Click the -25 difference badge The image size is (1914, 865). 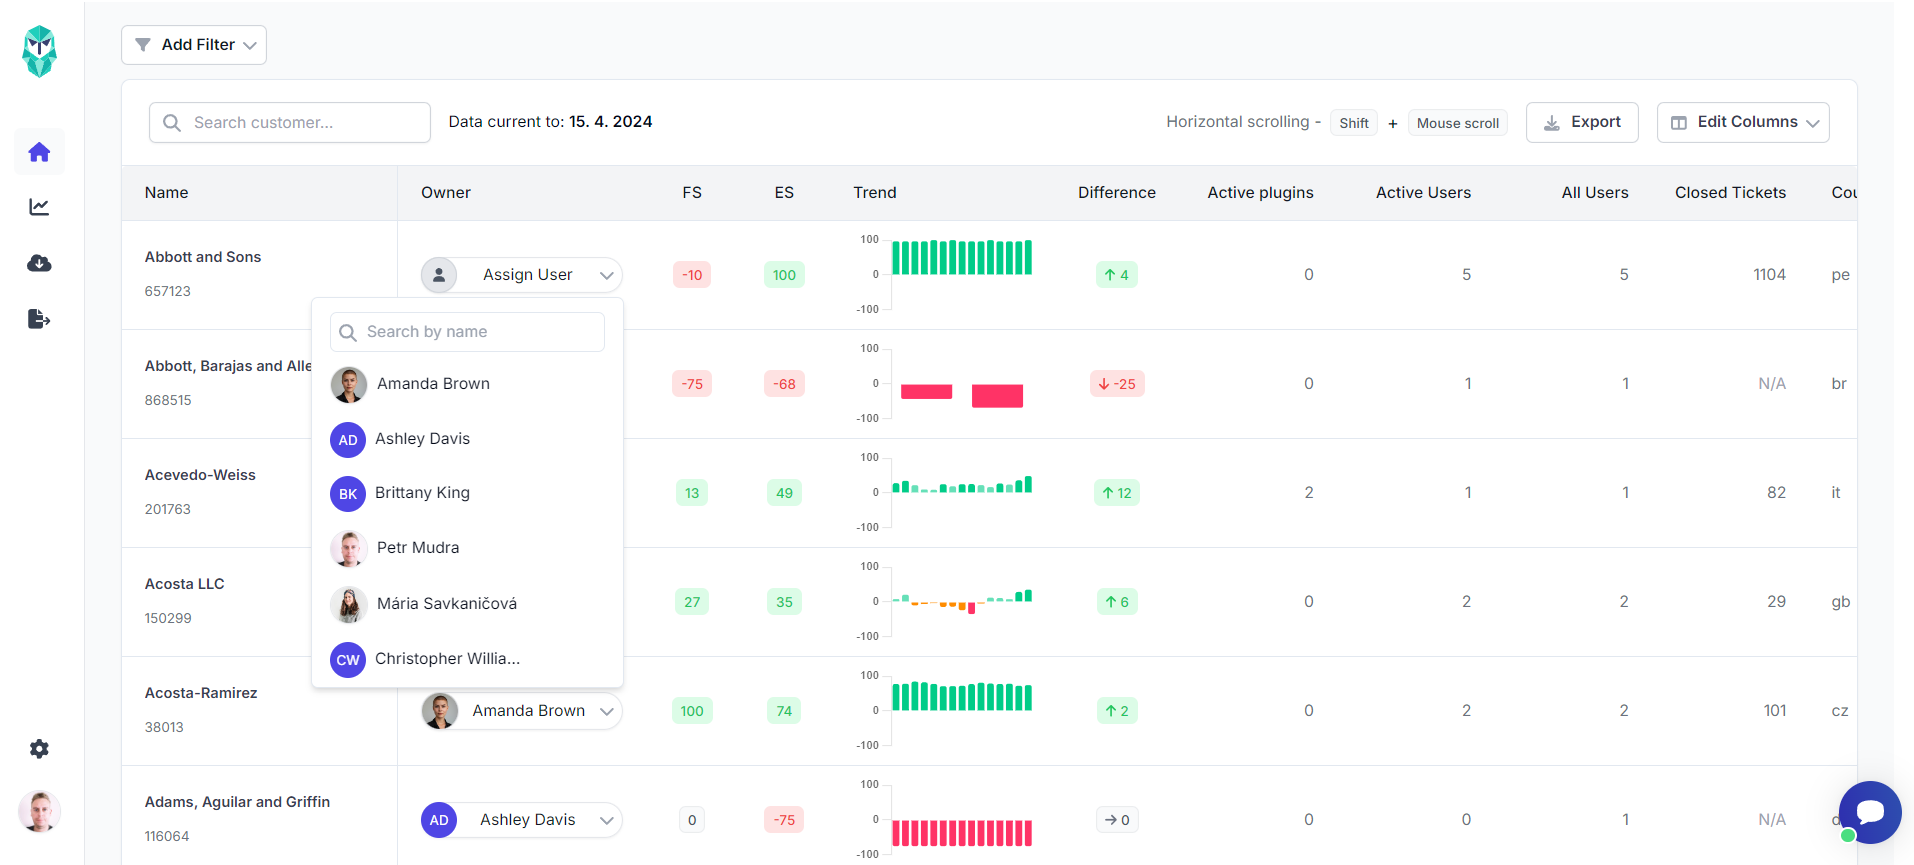coord(1117,384)
